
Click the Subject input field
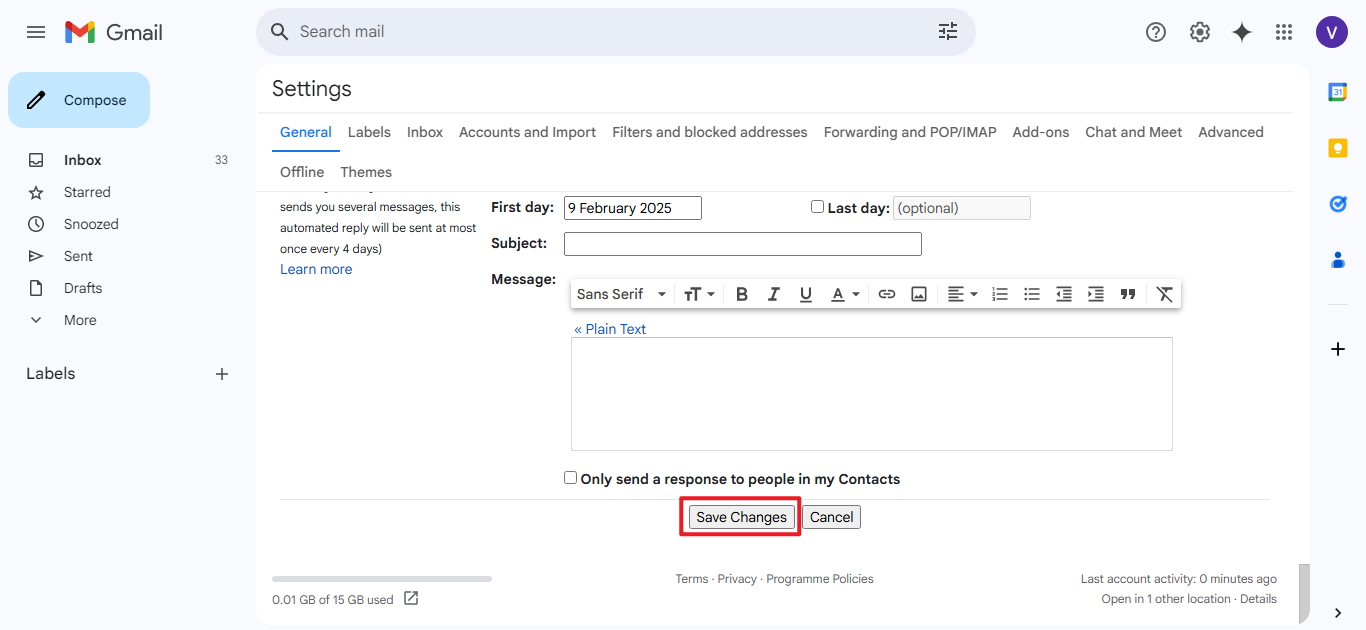742,244
